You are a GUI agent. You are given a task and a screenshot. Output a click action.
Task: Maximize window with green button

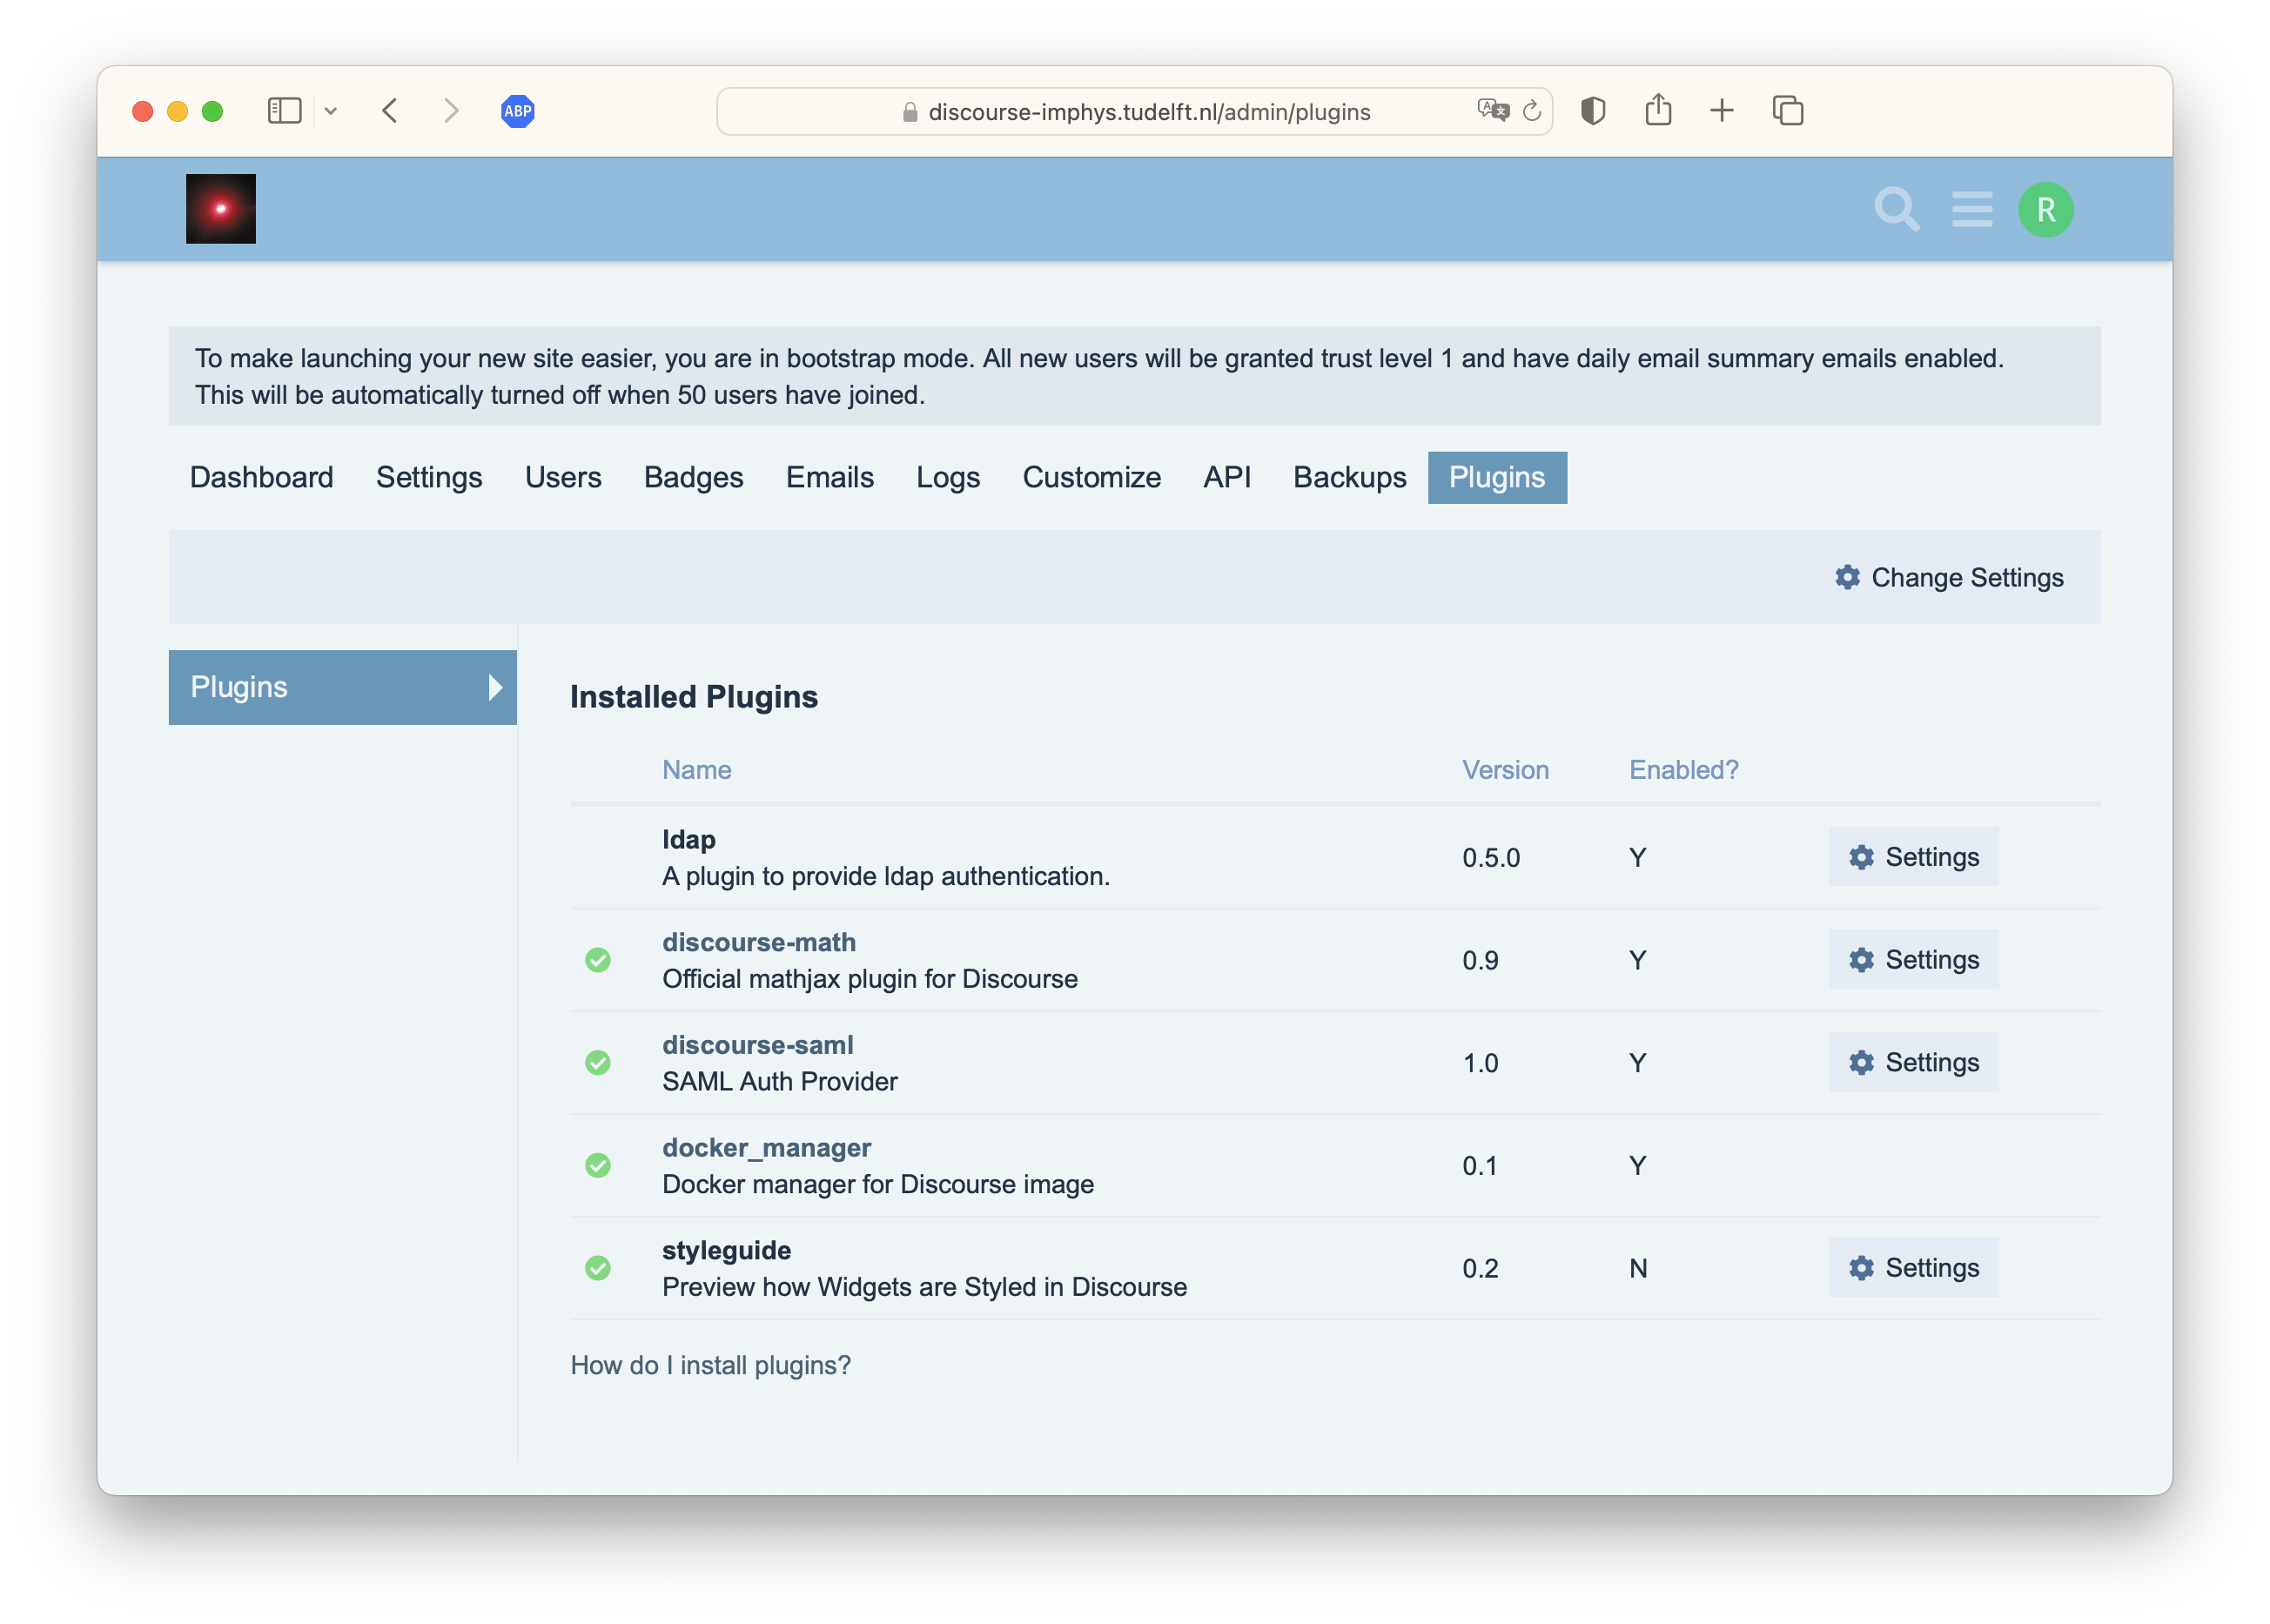pos(212,111)
